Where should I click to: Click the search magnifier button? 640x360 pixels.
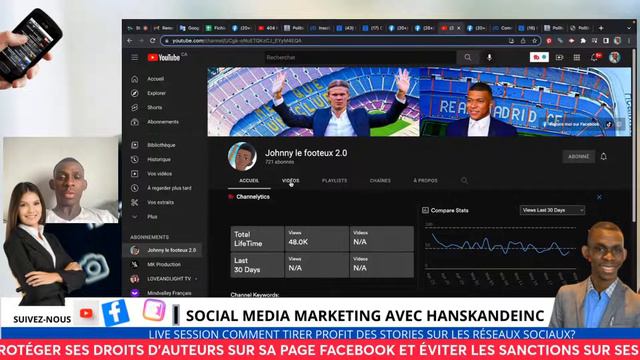tap(468, 58)
